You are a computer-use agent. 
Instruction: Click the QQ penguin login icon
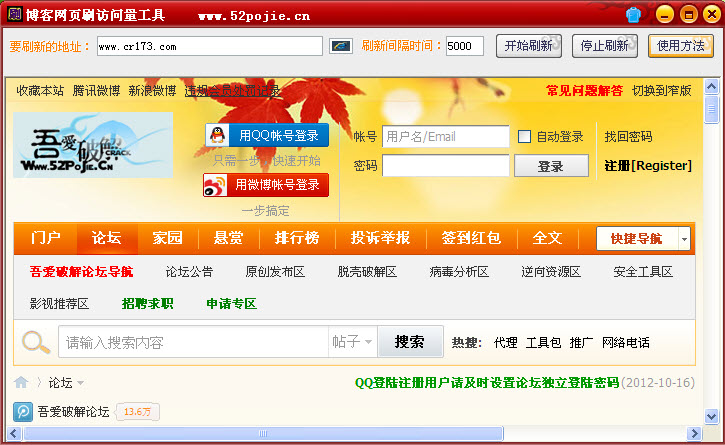(217, 135)
